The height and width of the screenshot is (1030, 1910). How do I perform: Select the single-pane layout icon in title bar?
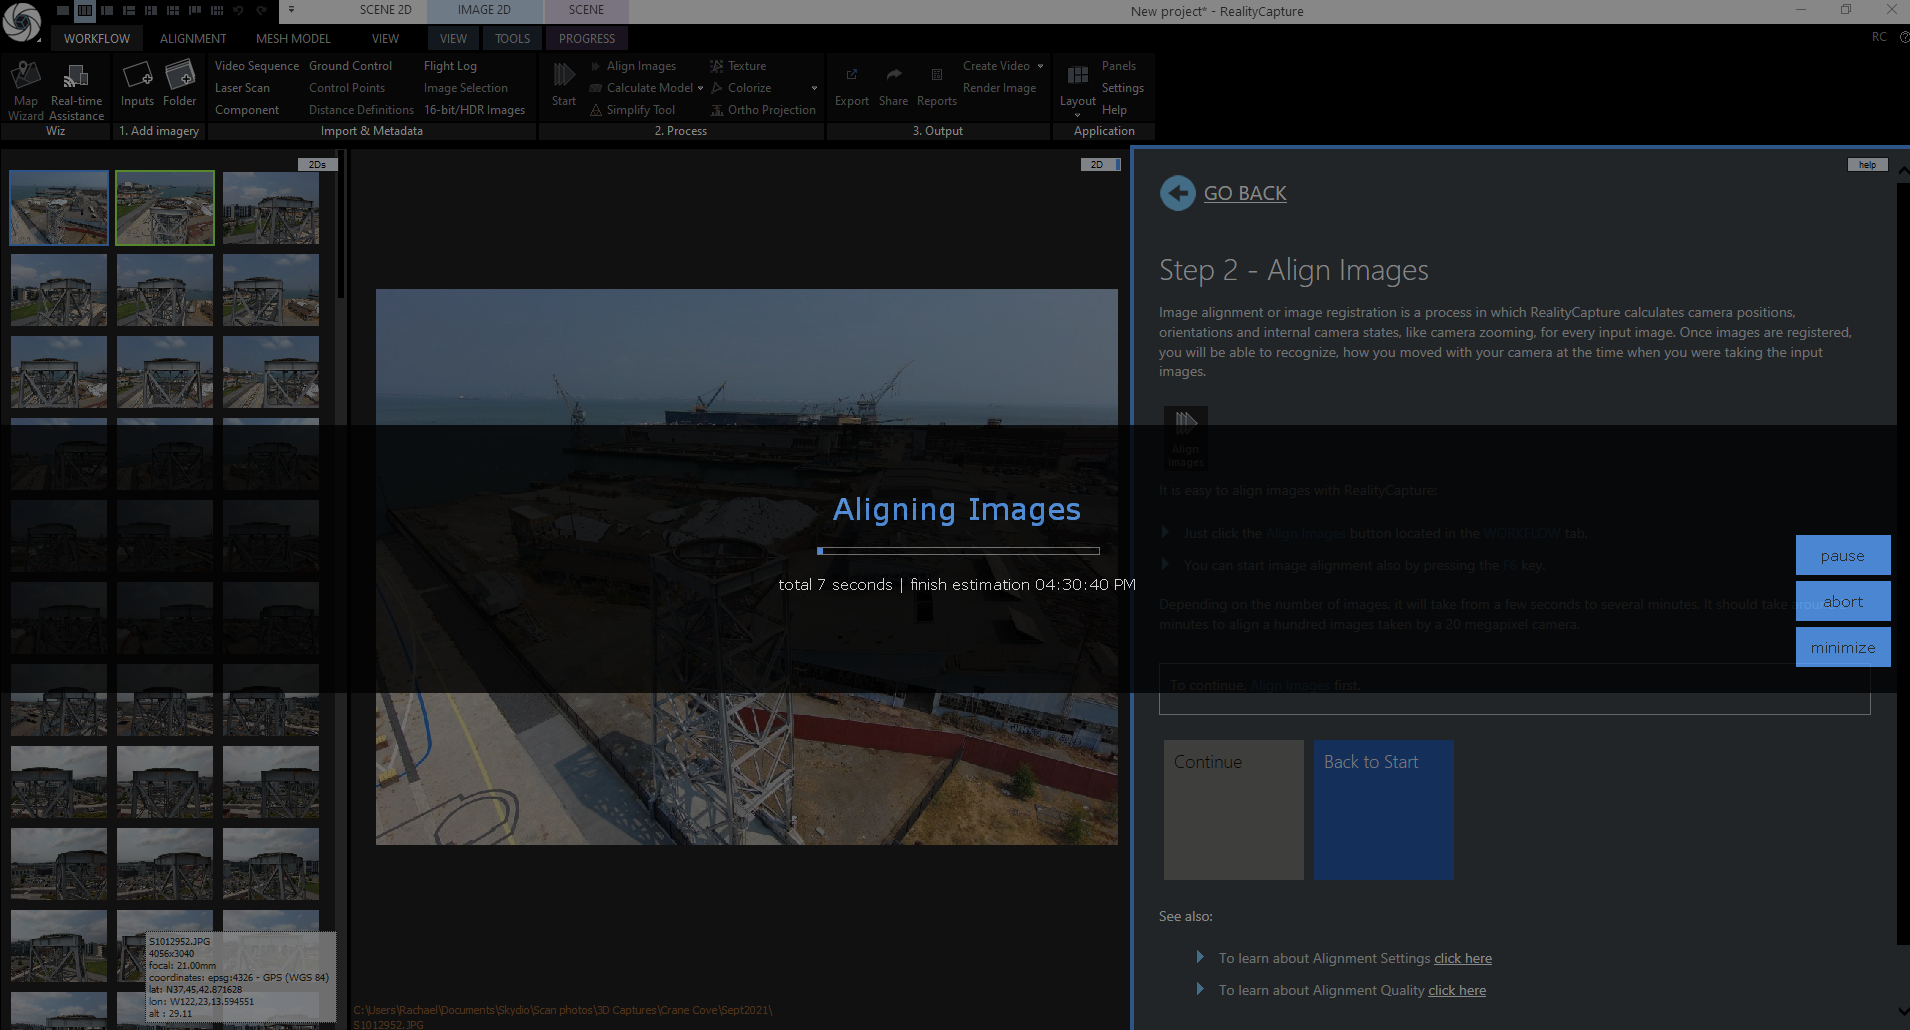coord(63,10)
